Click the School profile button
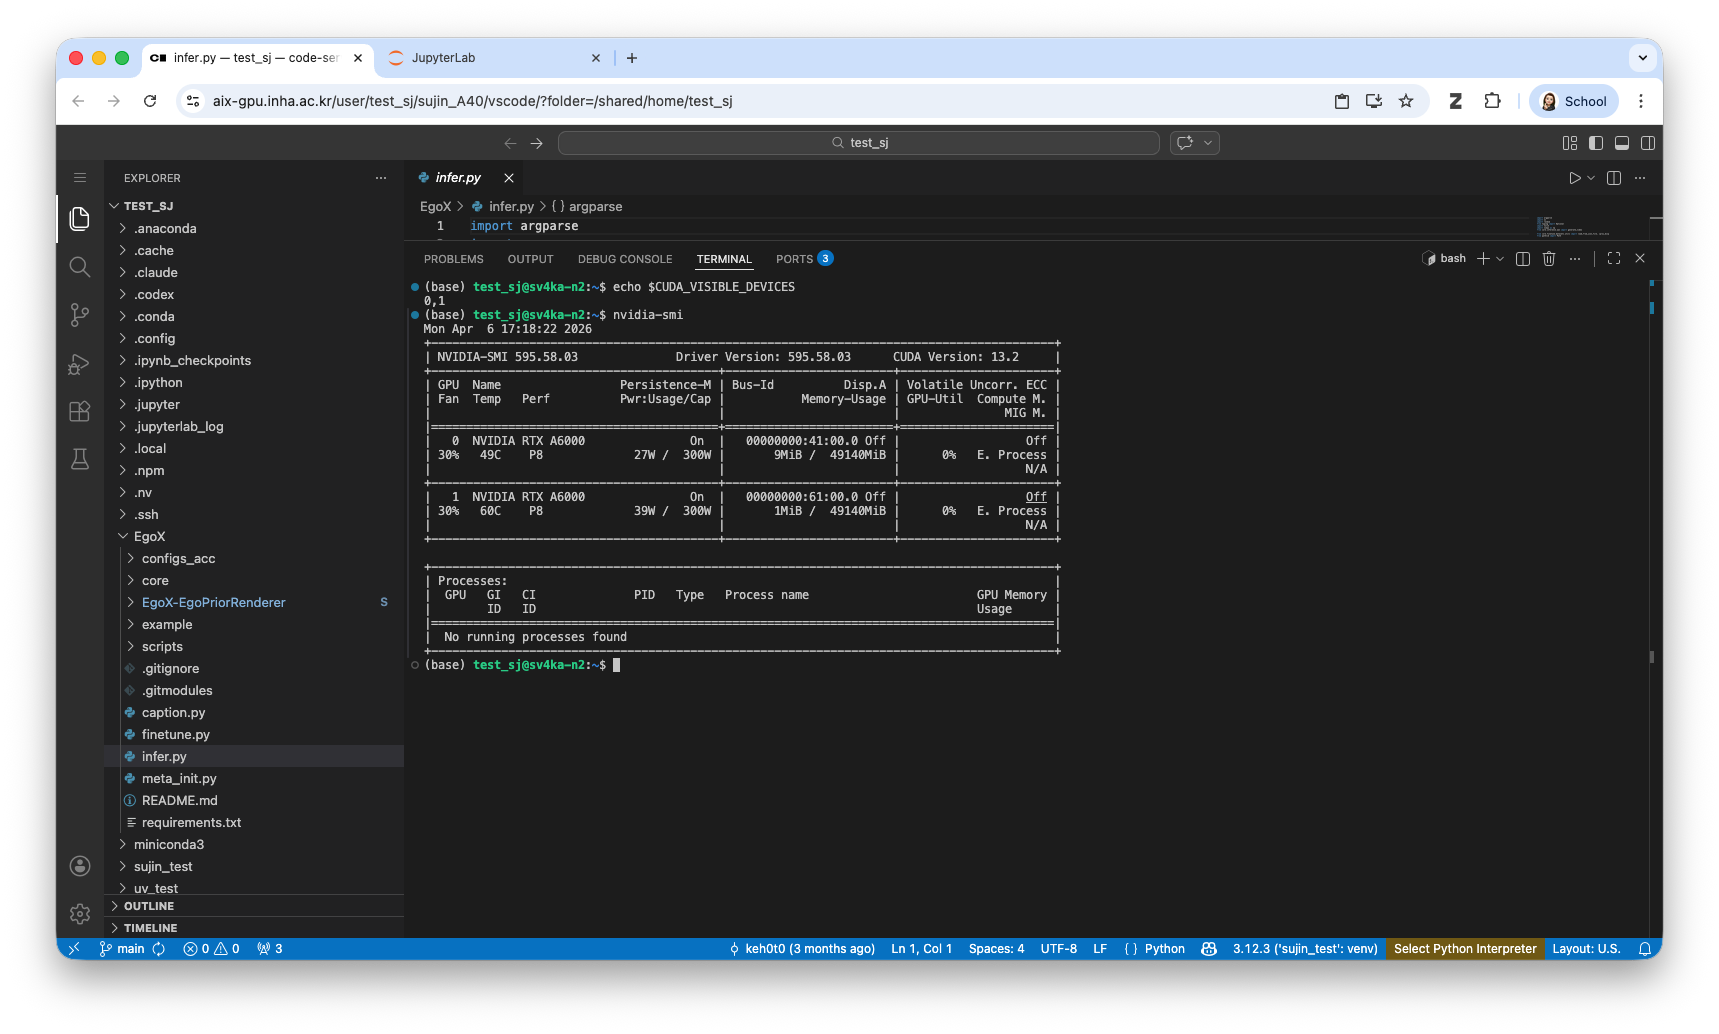This screenshot has width=1719, height=1034. coord(1573,101)
